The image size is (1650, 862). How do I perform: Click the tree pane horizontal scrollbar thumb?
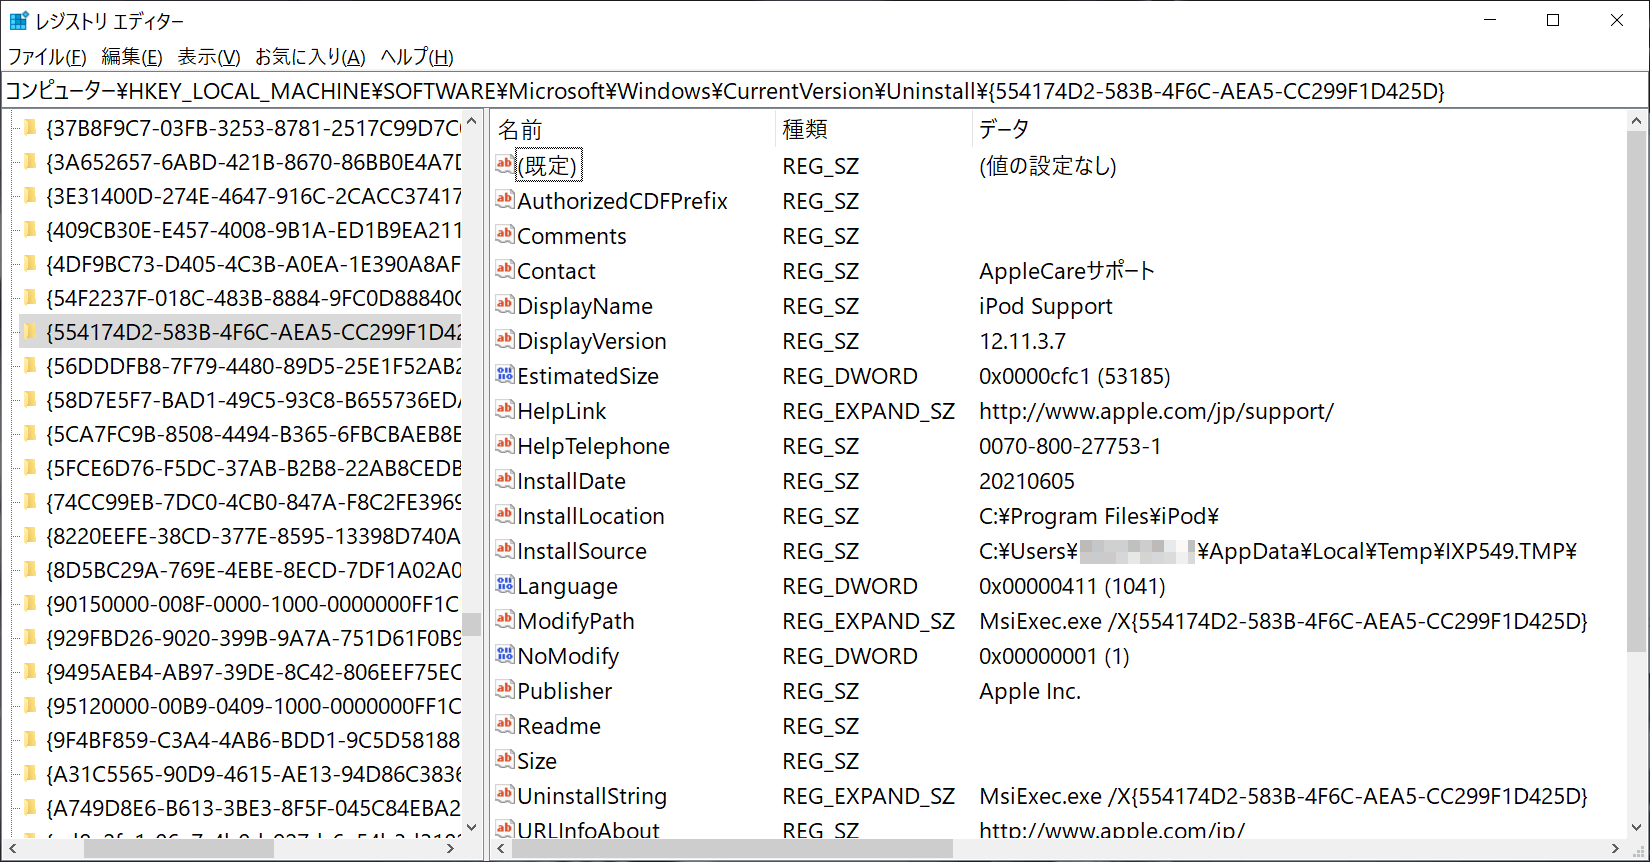(179, 848)
